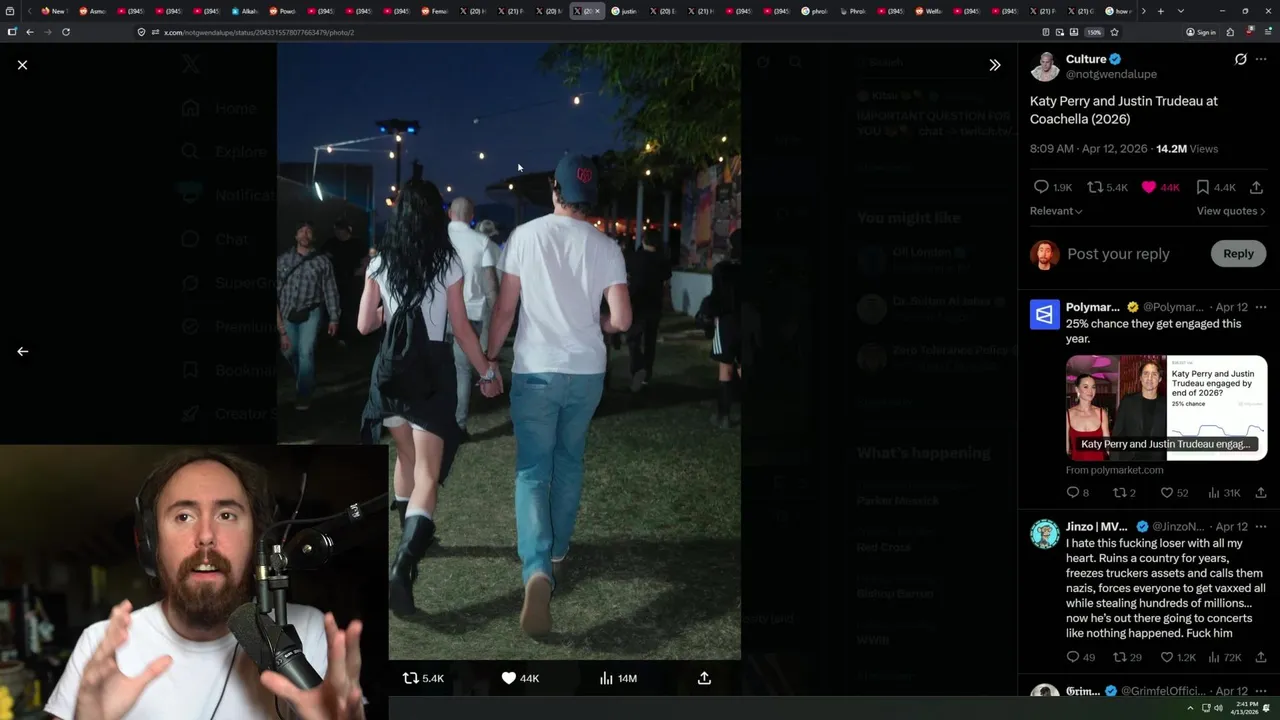1280x720 pixels.
Task: Repost from the photo overlay bar (5.4K)
Action: 422,678
